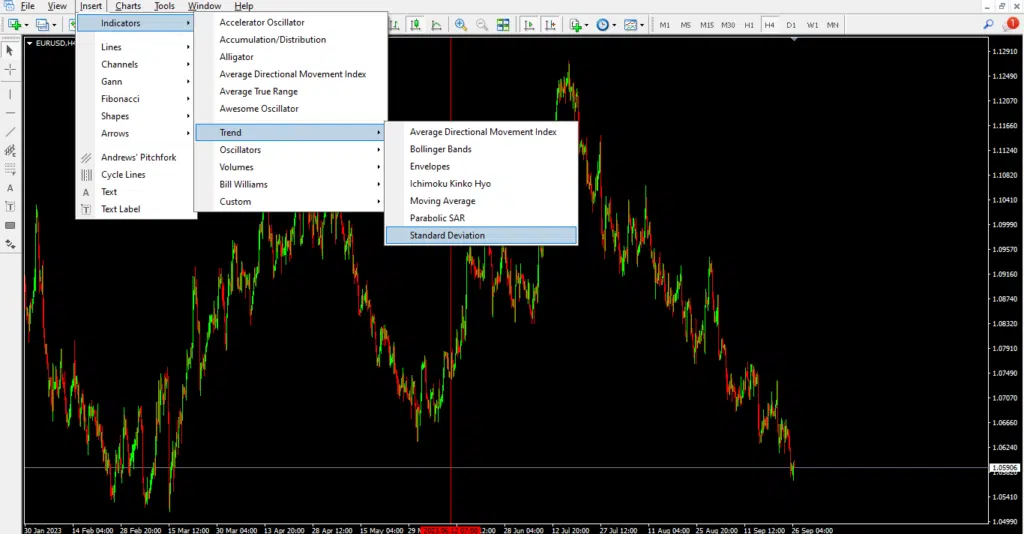Toggle chart shift
This screenshot has height=534, width=1024.
(x=550, y=25)
